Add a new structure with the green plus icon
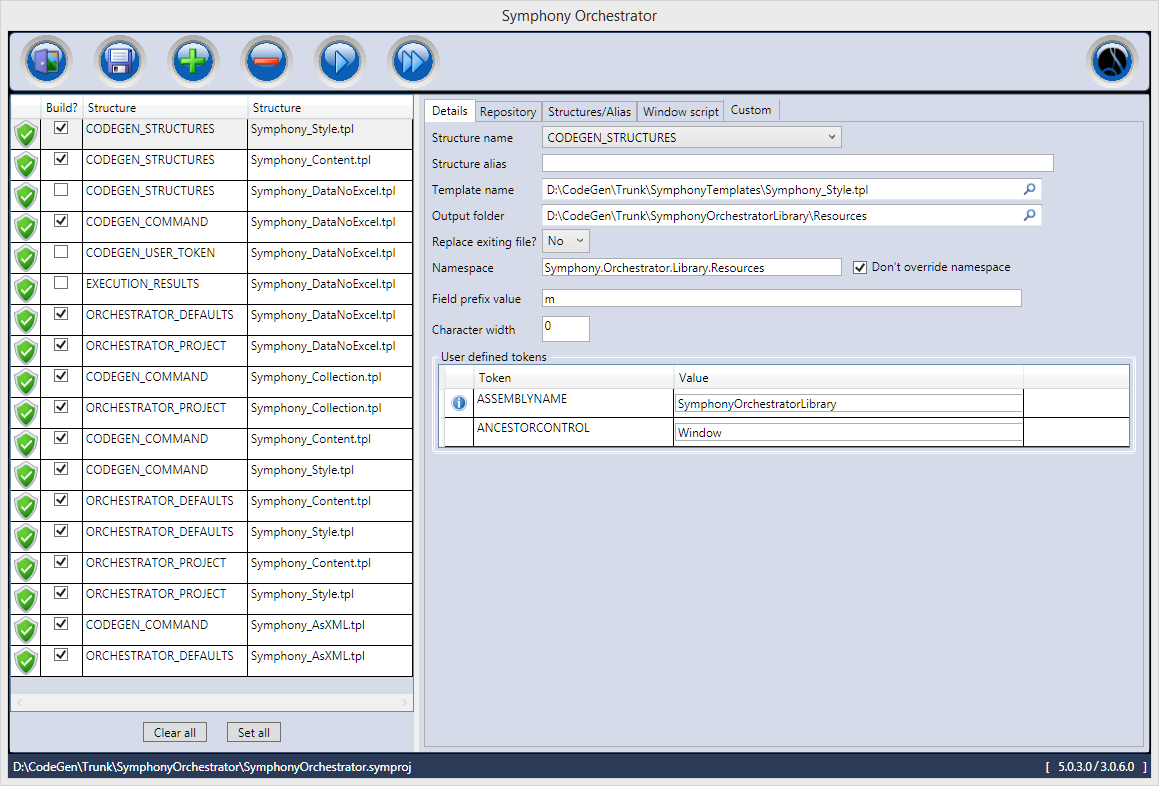 192,60
